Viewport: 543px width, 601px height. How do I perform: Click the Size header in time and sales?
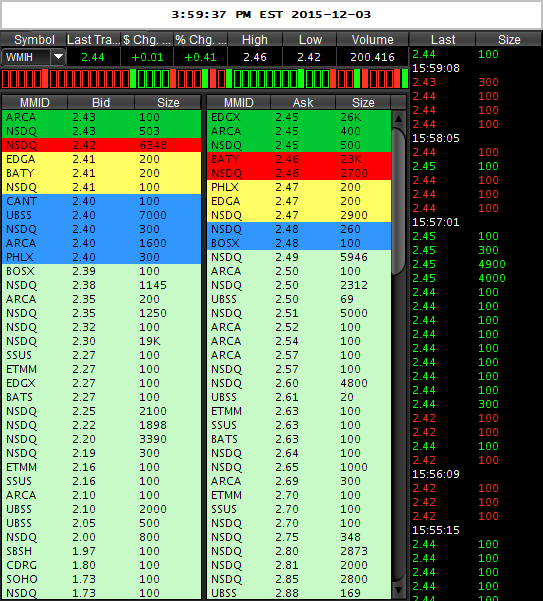point(509,39)
